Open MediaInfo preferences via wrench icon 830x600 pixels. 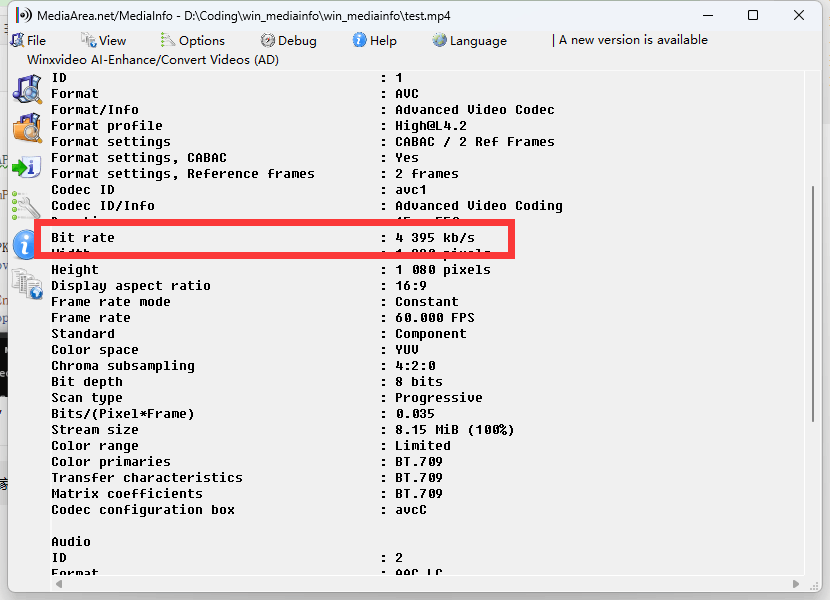click(27, 204)
